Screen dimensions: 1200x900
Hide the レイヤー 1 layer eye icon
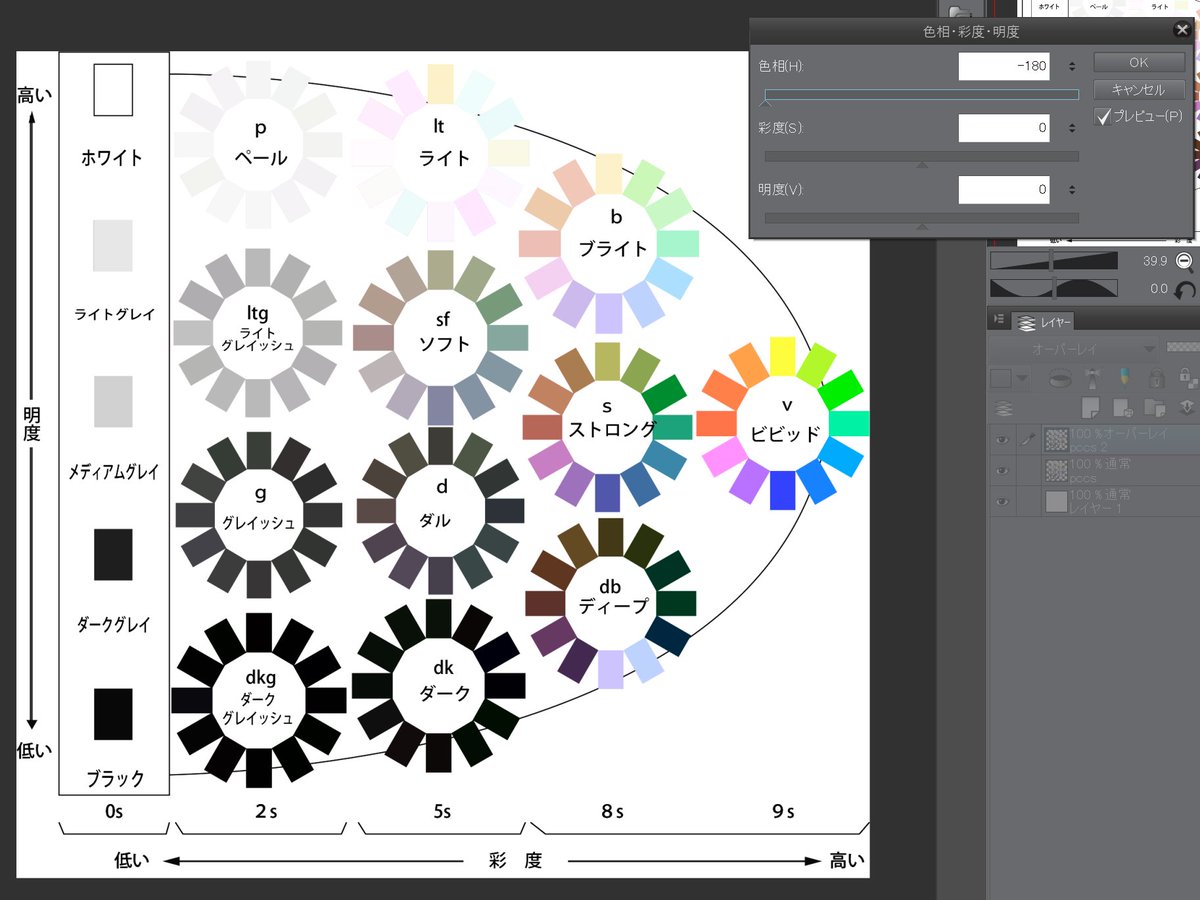1001,502
